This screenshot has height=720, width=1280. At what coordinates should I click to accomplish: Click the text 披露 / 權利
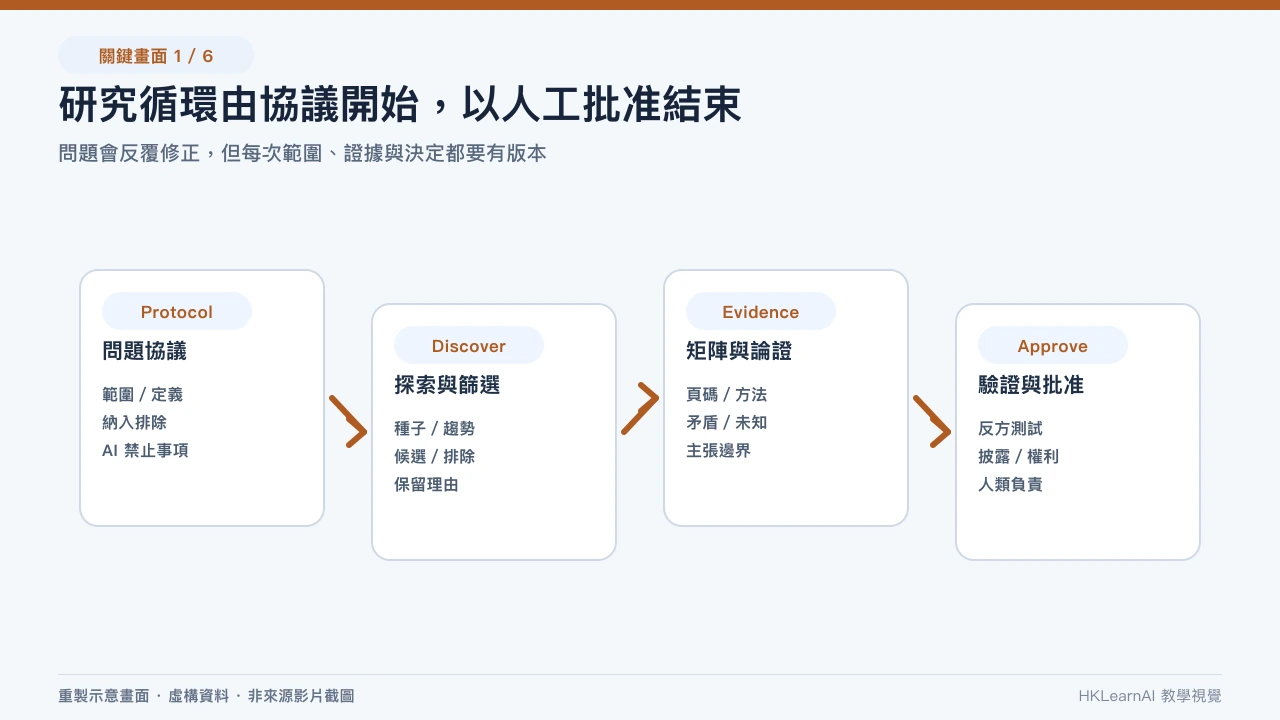click(x=1018, y=457)
